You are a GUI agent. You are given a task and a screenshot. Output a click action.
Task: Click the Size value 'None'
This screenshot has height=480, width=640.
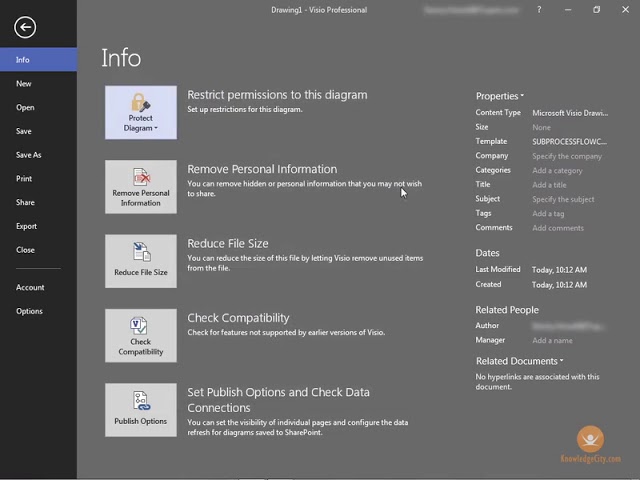tap(541, 127)
